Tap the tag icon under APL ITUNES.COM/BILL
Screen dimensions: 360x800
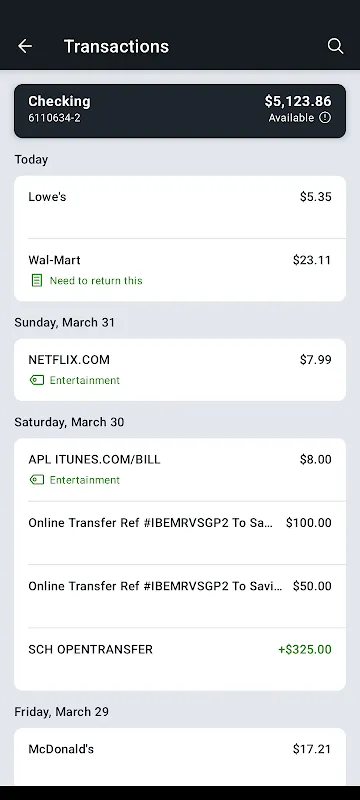(x=37, y=480)
